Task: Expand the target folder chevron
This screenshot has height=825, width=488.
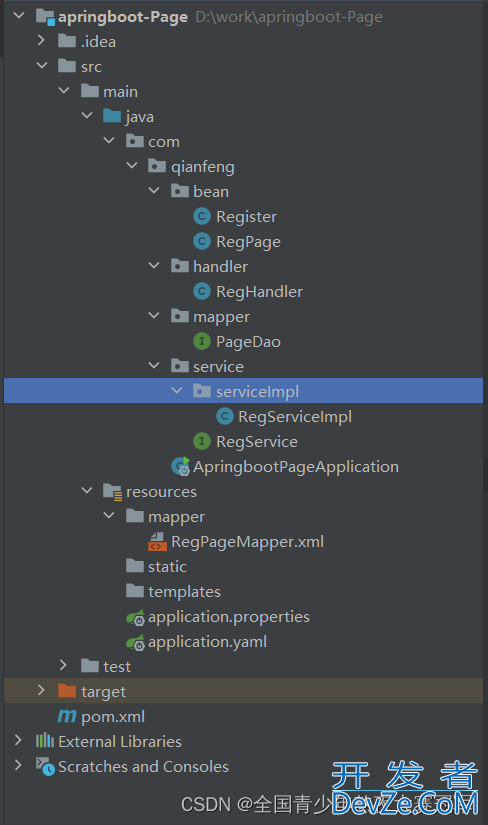Action: [42, 690]
